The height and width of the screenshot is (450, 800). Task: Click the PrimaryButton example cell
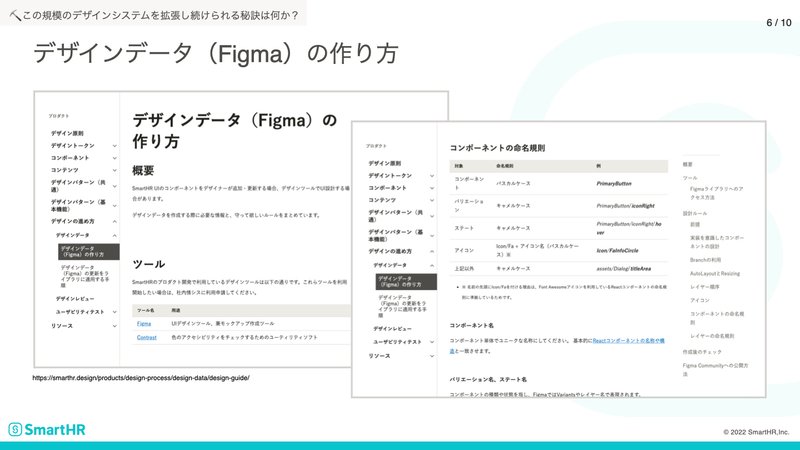[x=614, y=184]
